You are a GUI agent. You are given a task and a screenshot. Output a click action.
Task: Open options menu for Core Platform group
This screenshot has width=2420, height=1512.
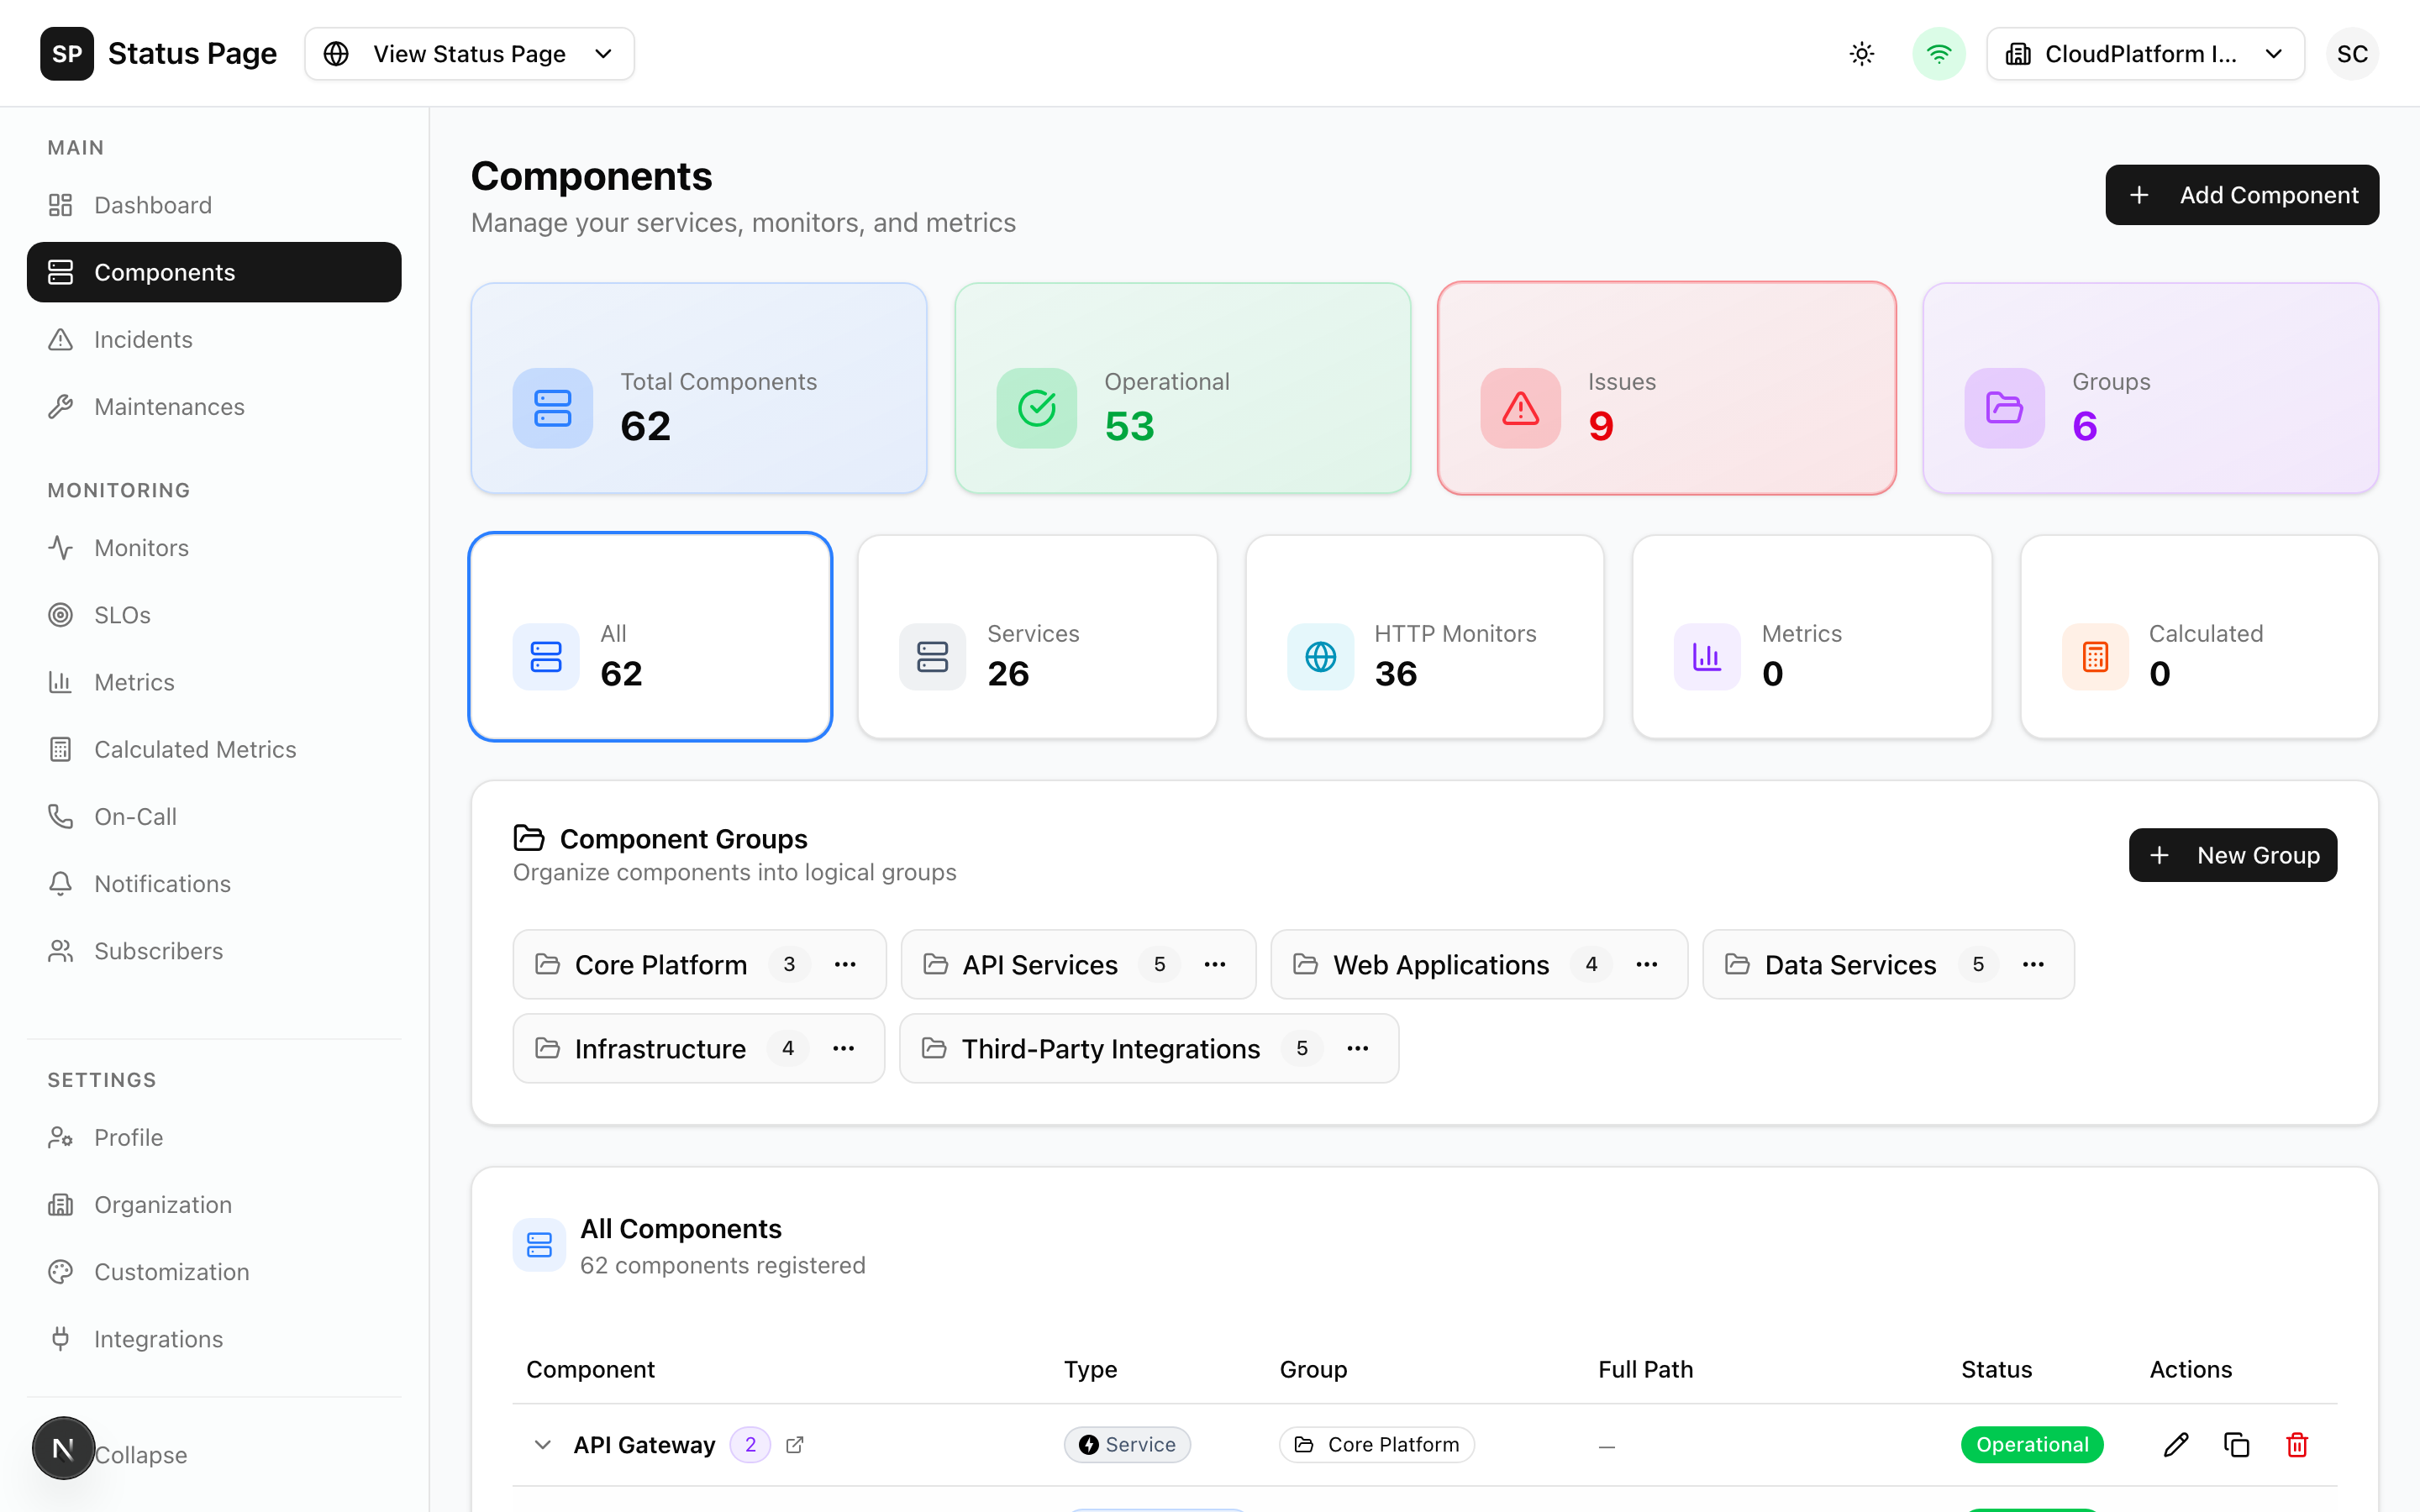[845, 964]
